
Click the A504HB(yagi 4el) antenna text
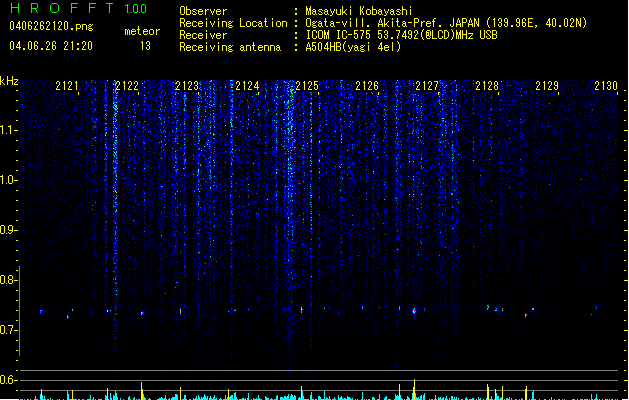(353, 47)
